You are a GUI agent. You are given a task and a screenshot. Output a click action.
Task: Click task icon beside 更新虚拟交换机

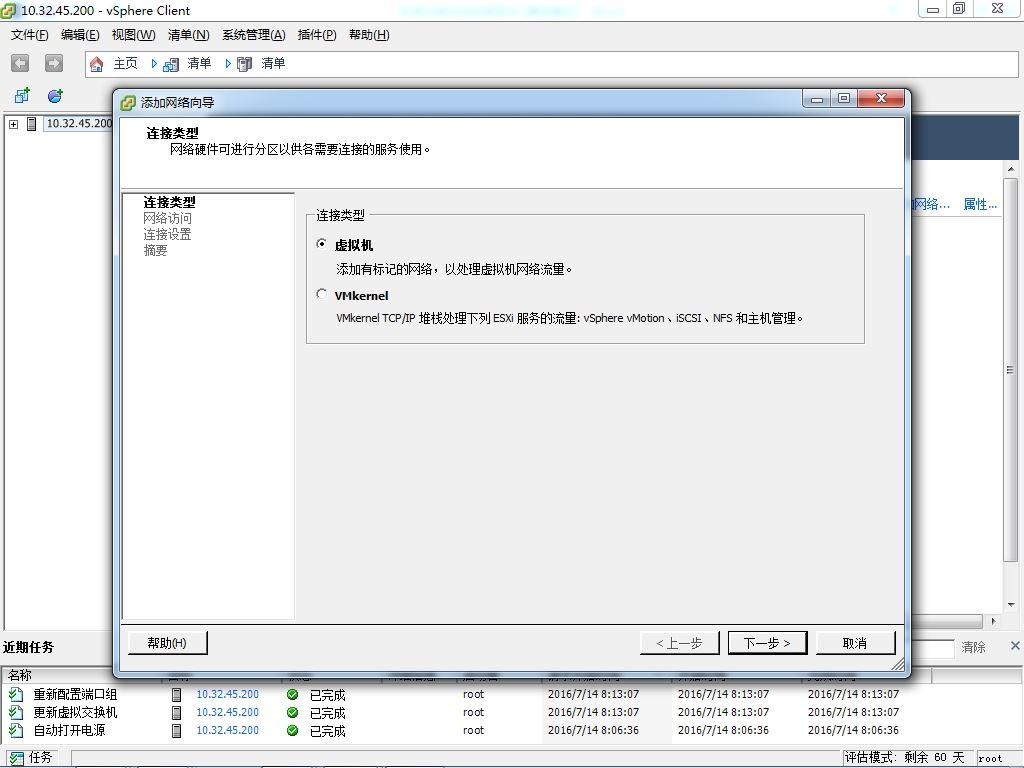pyautogui.click(x=16, y=712)
